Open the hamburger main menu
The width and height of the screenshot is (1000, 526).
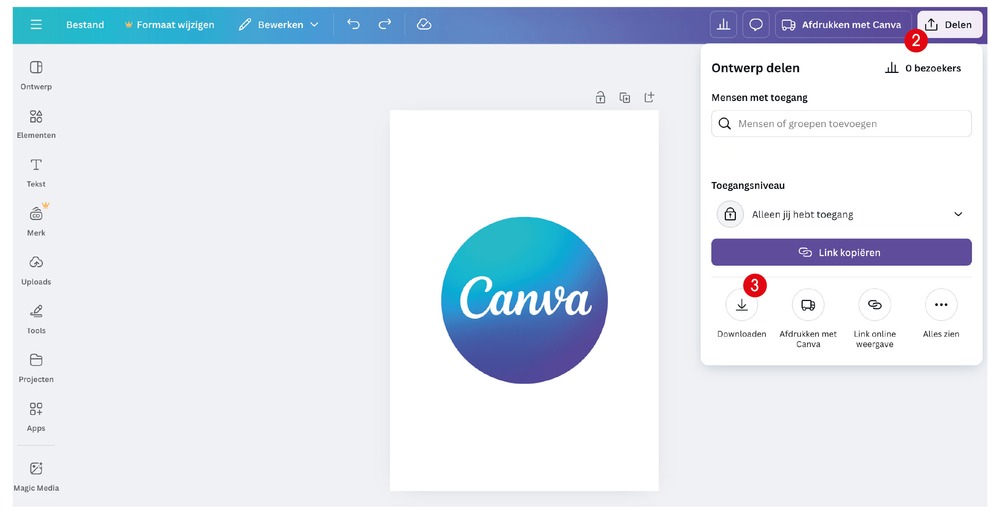[x=36, y=24]
